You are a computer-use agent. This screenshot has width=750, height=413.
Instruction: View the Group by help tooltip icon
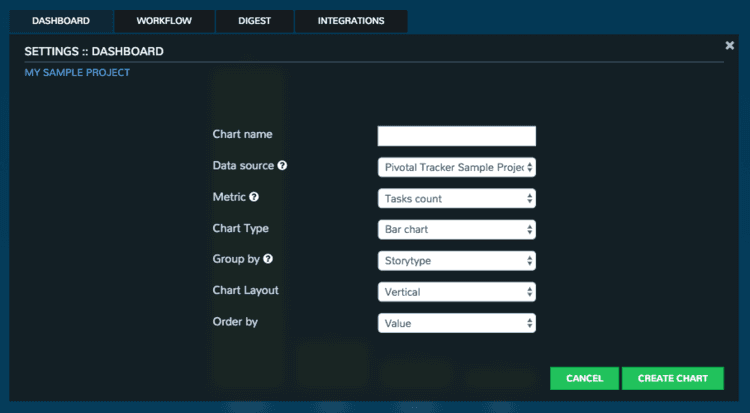[x=268, y=259]
